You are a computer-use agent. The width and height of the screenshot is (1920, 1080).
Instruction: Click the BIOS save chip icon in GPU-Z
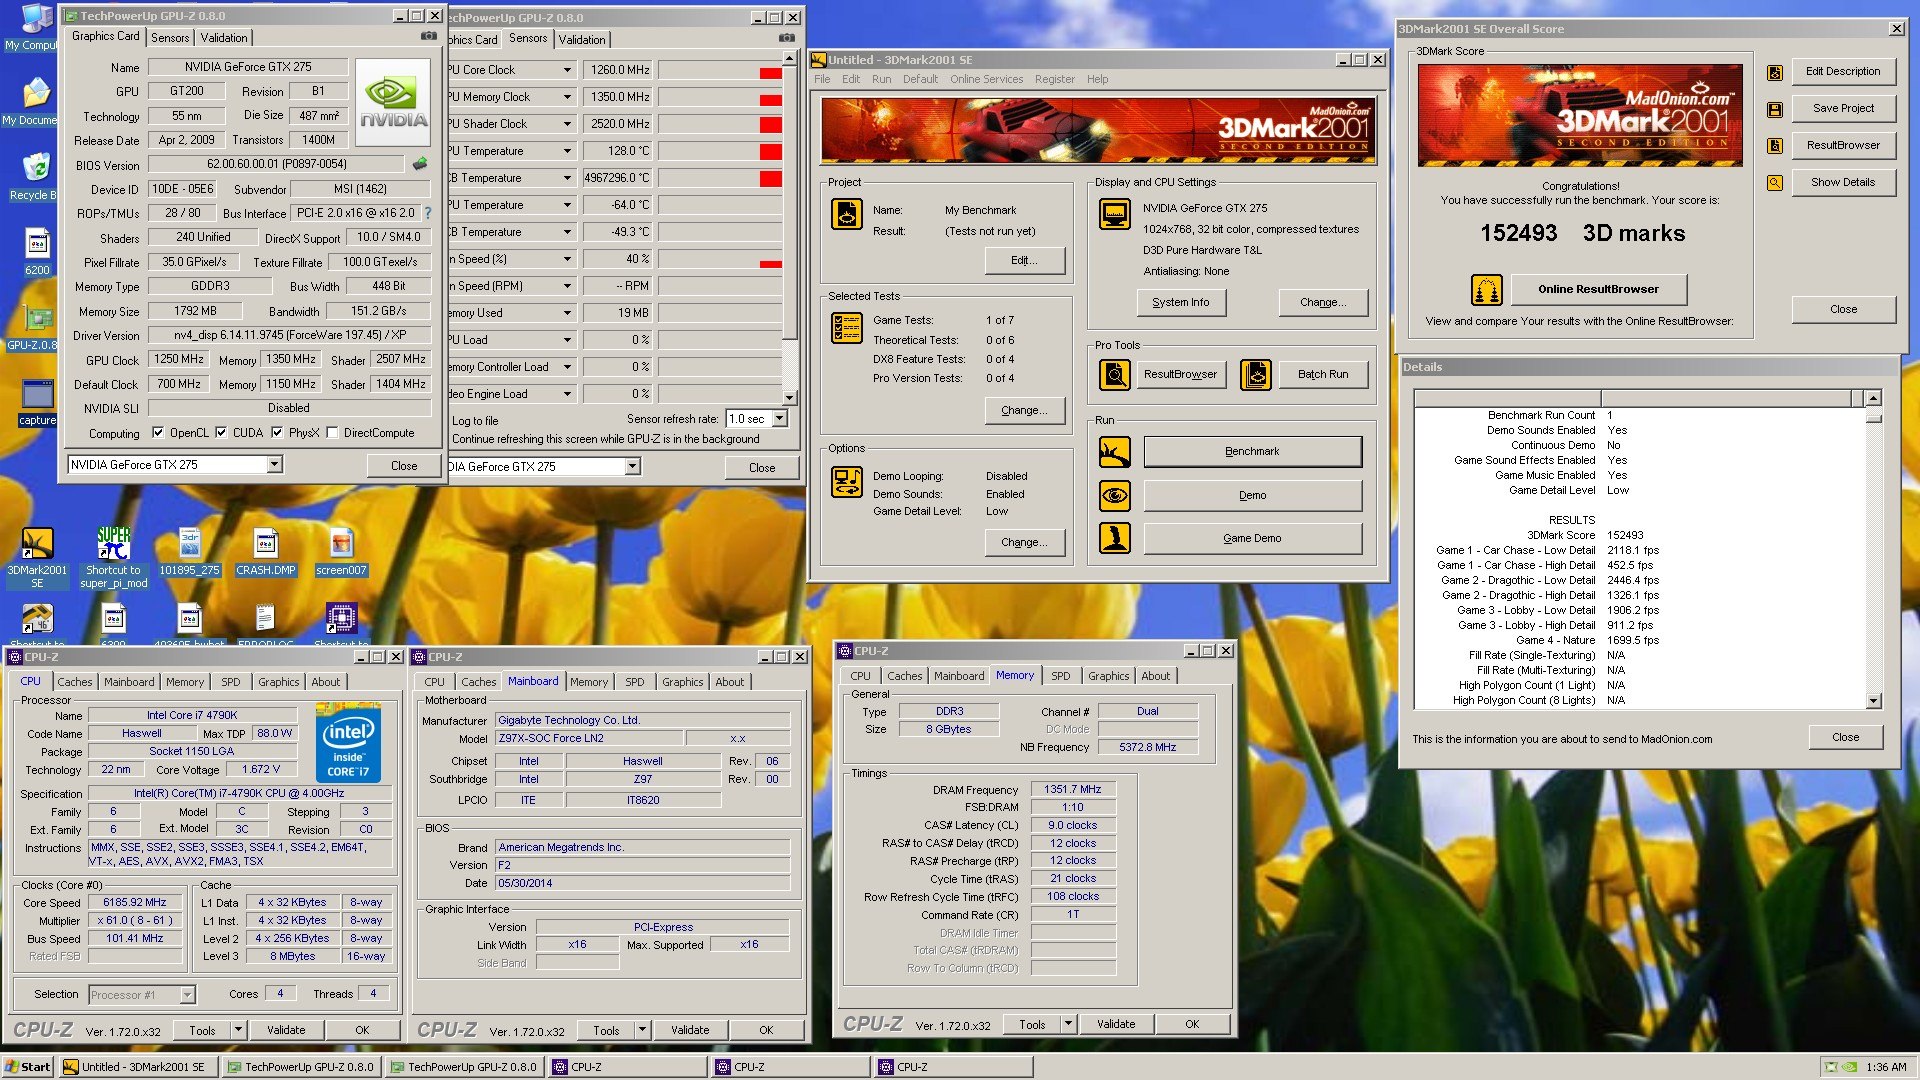coord(420,163)
